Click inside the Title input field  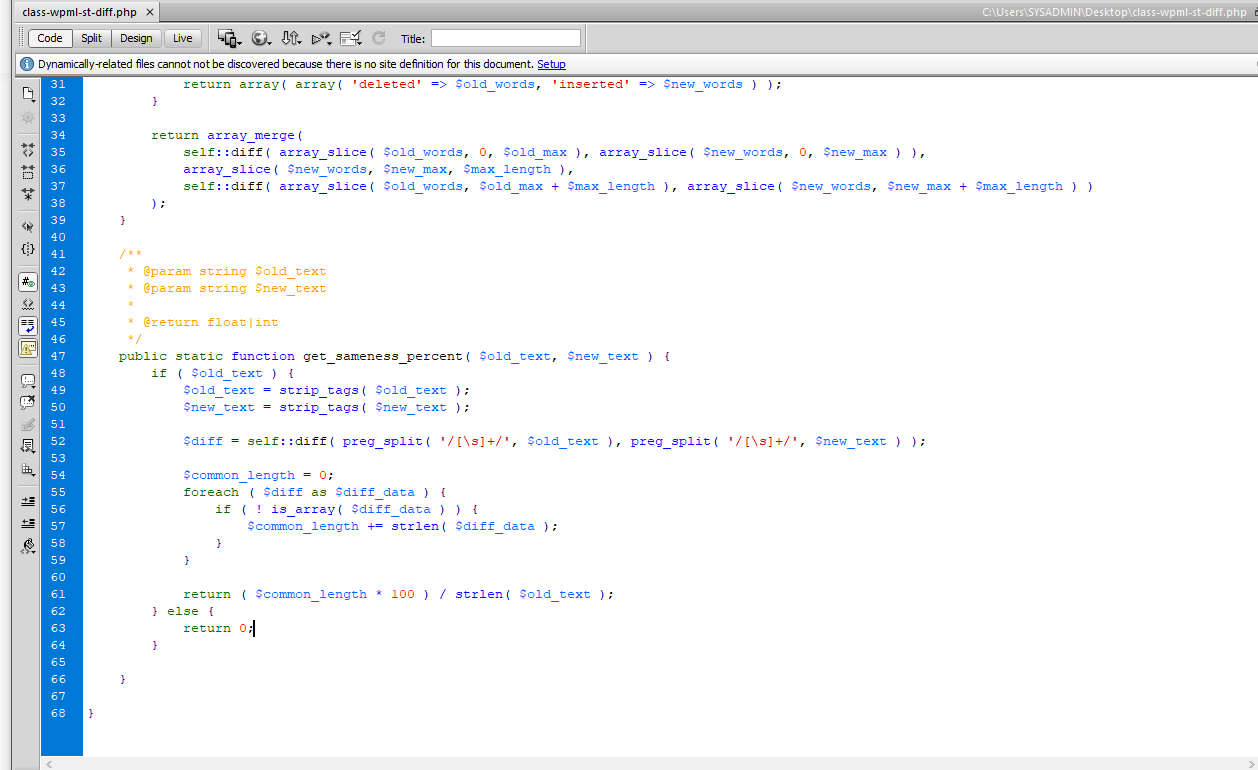tap(505, 37)
